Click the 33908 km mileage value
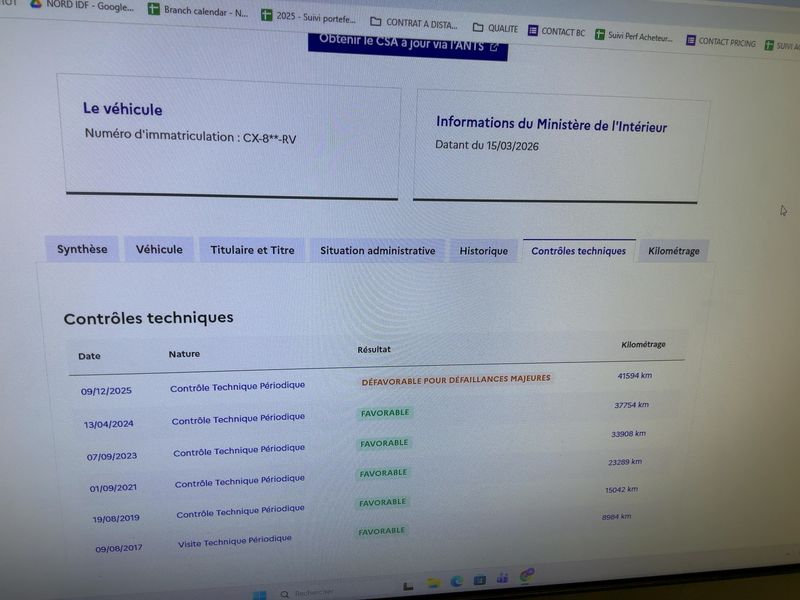Viewport: 800px width, 600px height. (x=629, y=434)
